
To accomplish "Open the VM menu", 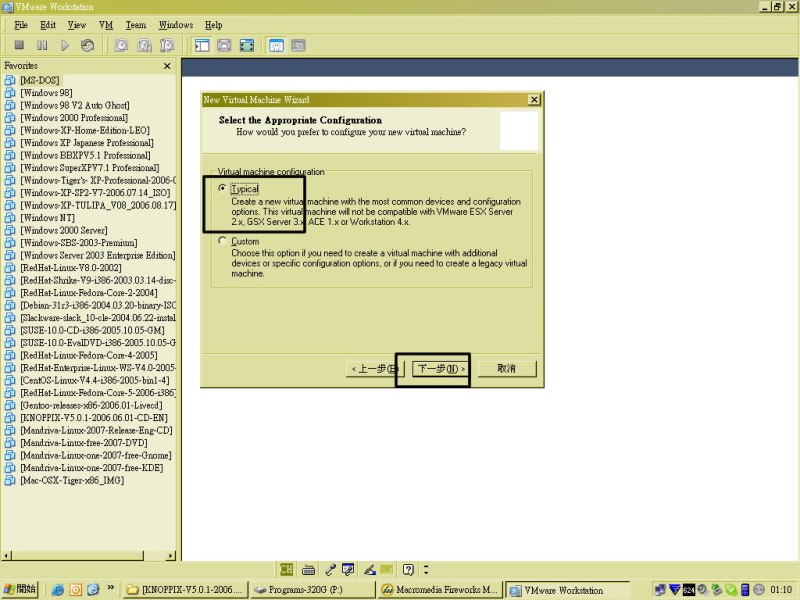I will [x=106, y=25].
